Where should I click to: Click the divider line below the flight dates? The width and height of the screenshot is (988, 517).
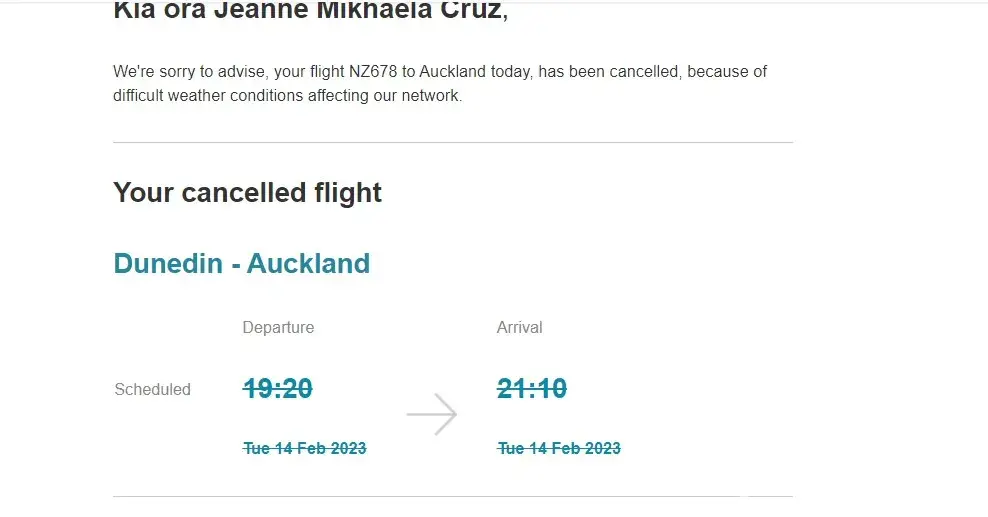452,496
